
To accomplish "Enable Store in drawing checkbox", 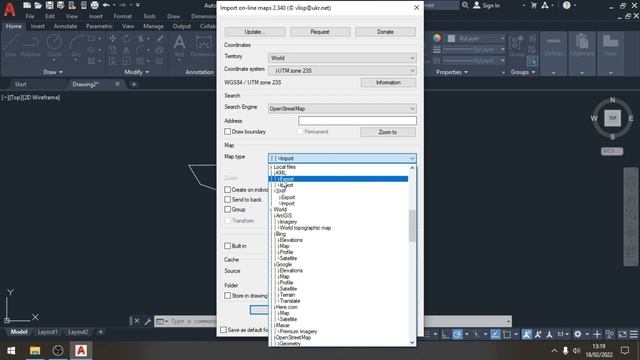I will pyautogui.click(x=227, y=295).
